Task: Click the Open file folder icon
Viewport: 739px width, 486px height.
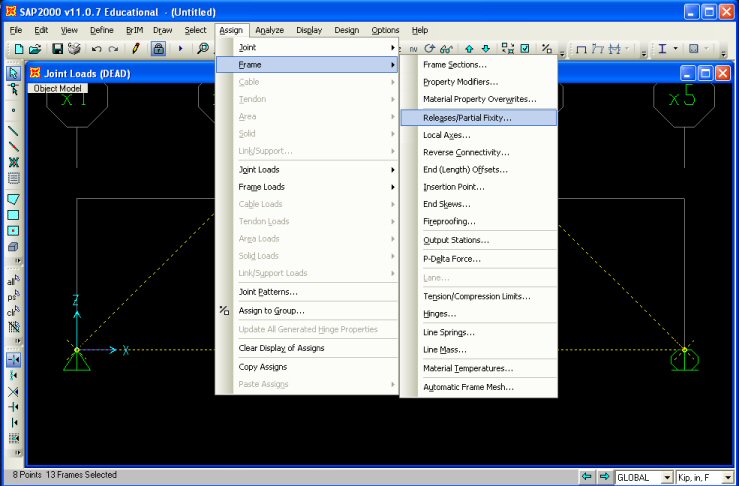Action: (x=35, y=49)
